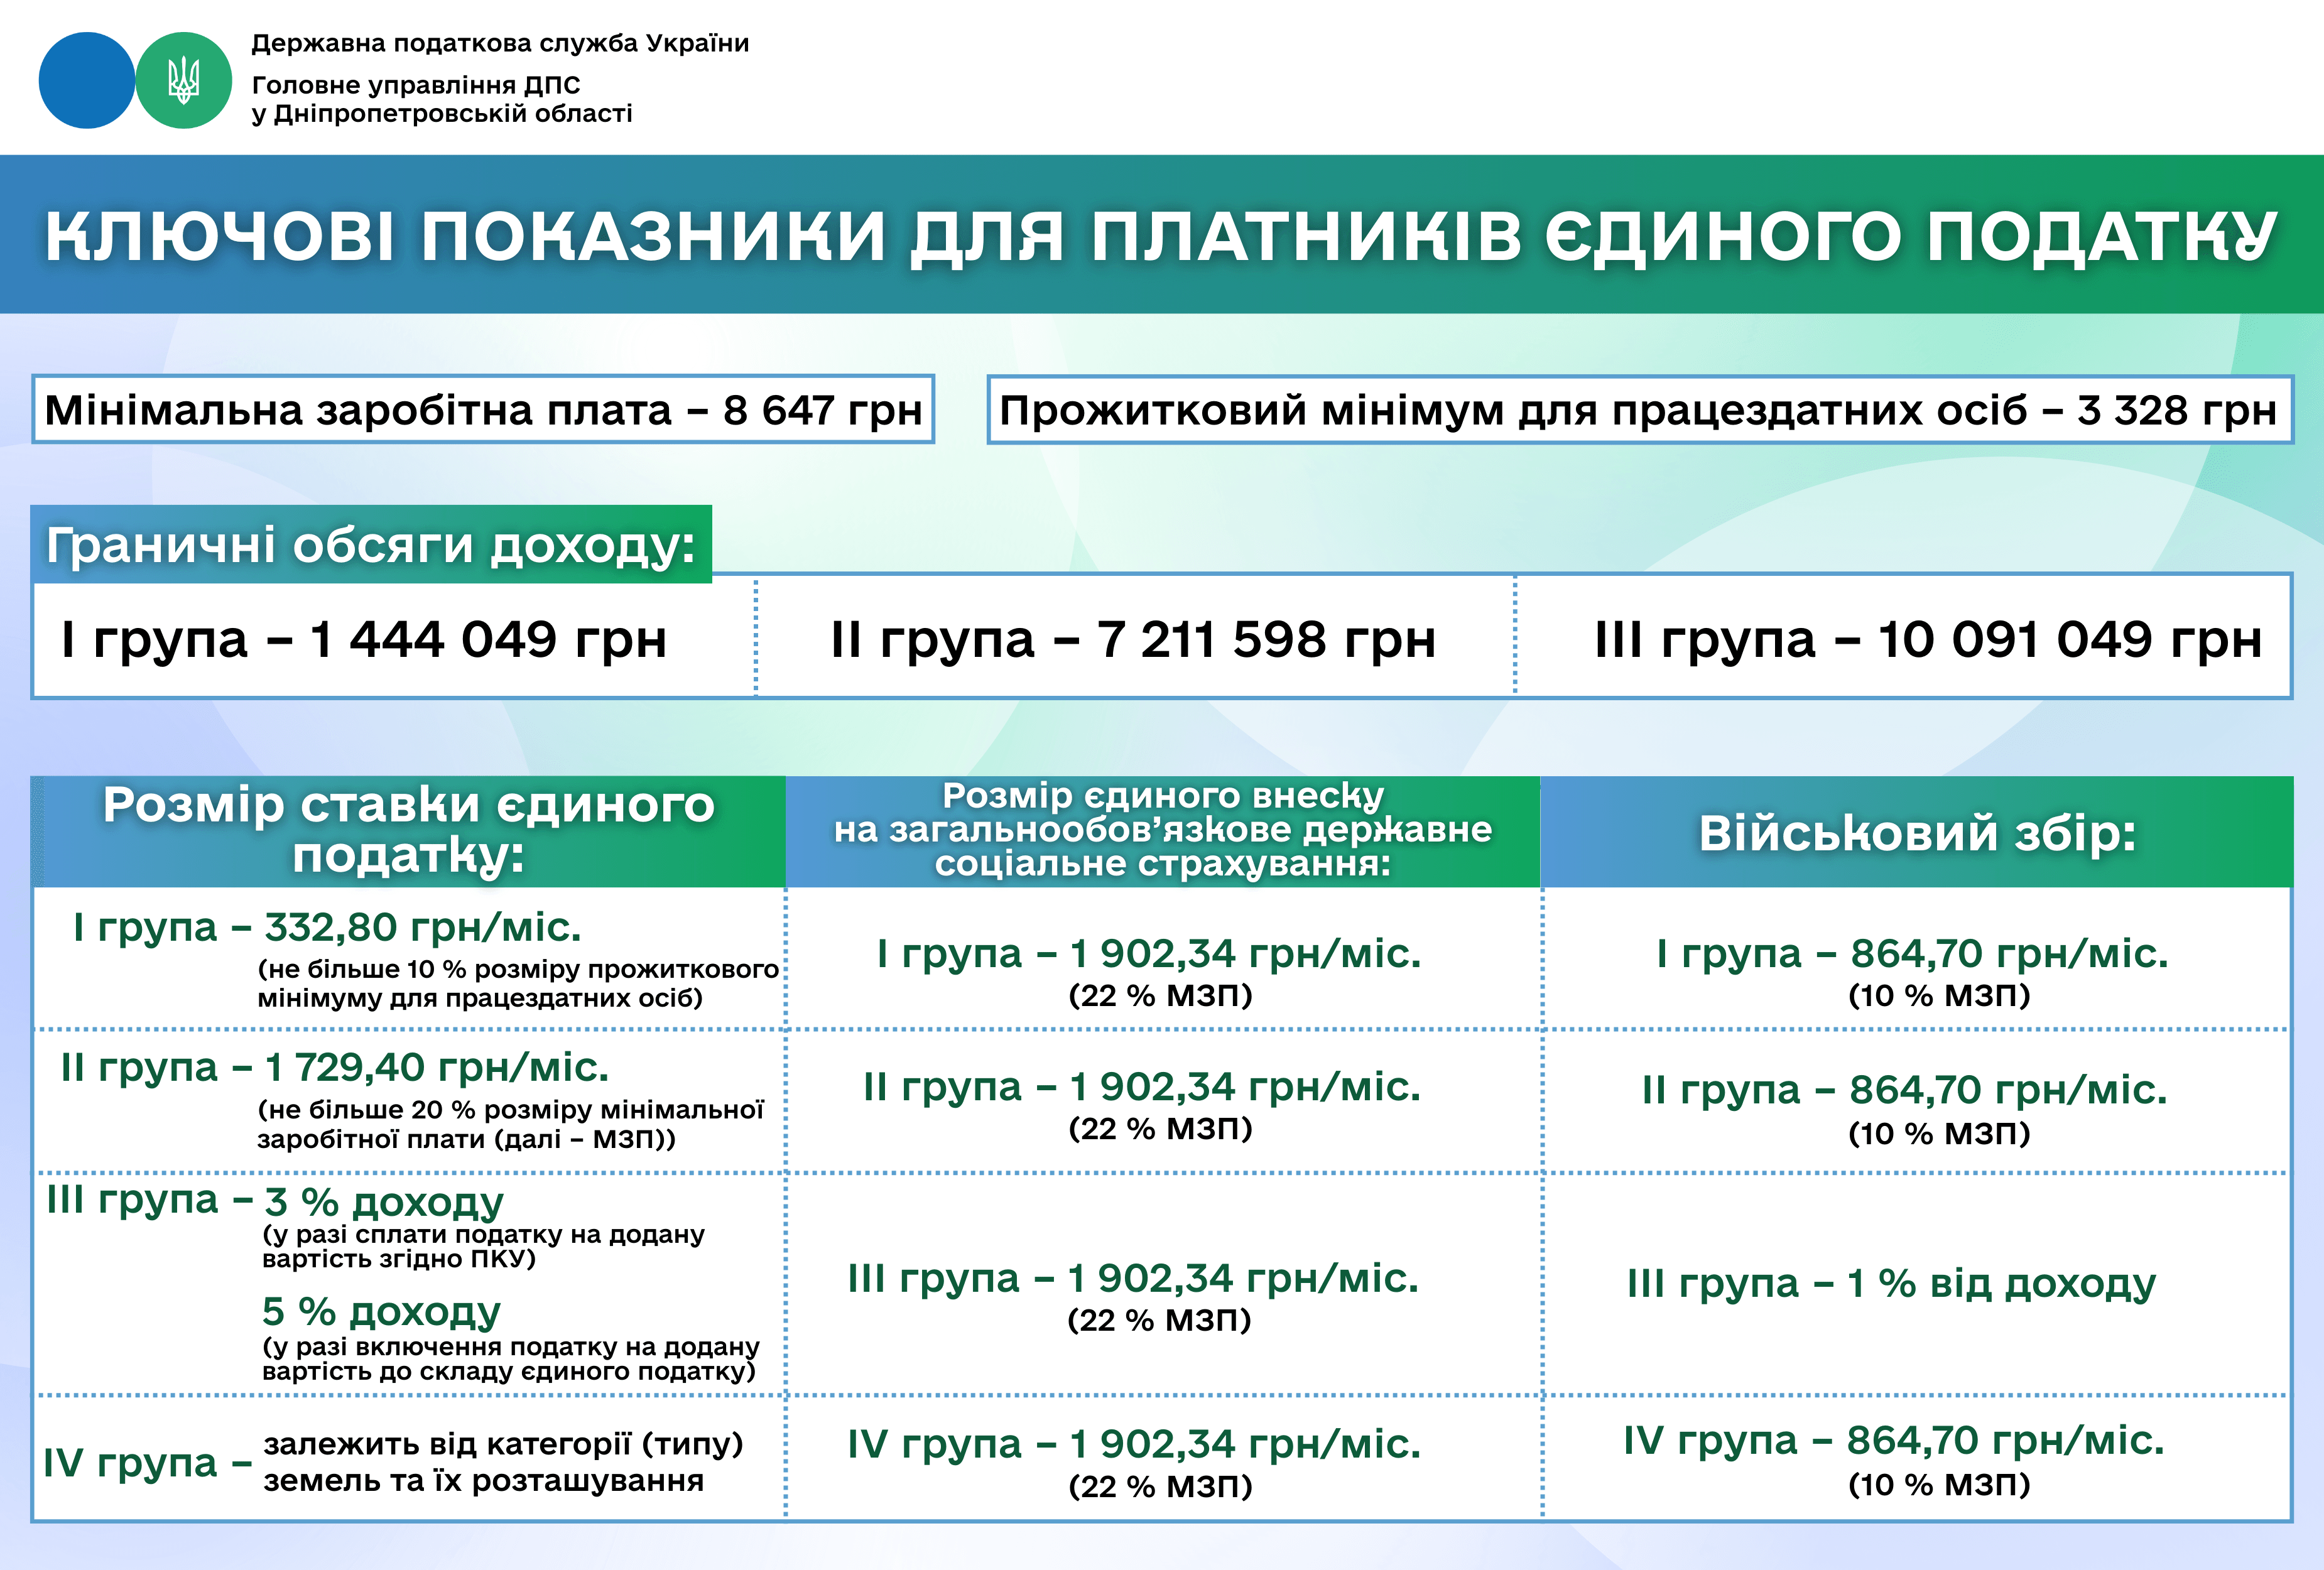This screenshot has height=1570, width=2324.
Task: Click 'Розмір ставки єдиного податку' column header
Action: point(409,831)
